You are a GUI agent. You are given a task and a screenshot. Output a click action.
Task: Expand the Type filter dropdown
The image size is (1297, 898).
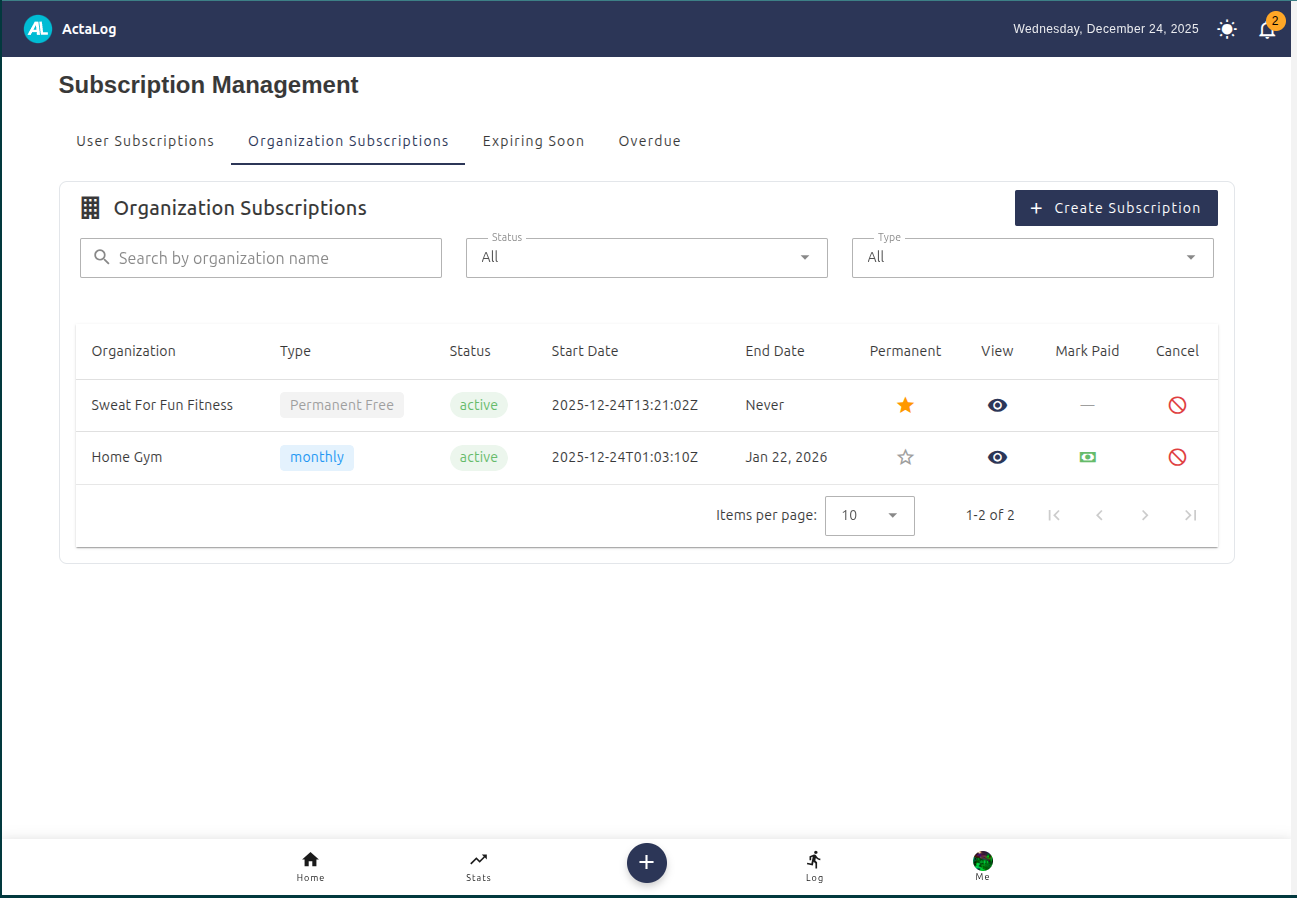click(x=1032, y=258)
